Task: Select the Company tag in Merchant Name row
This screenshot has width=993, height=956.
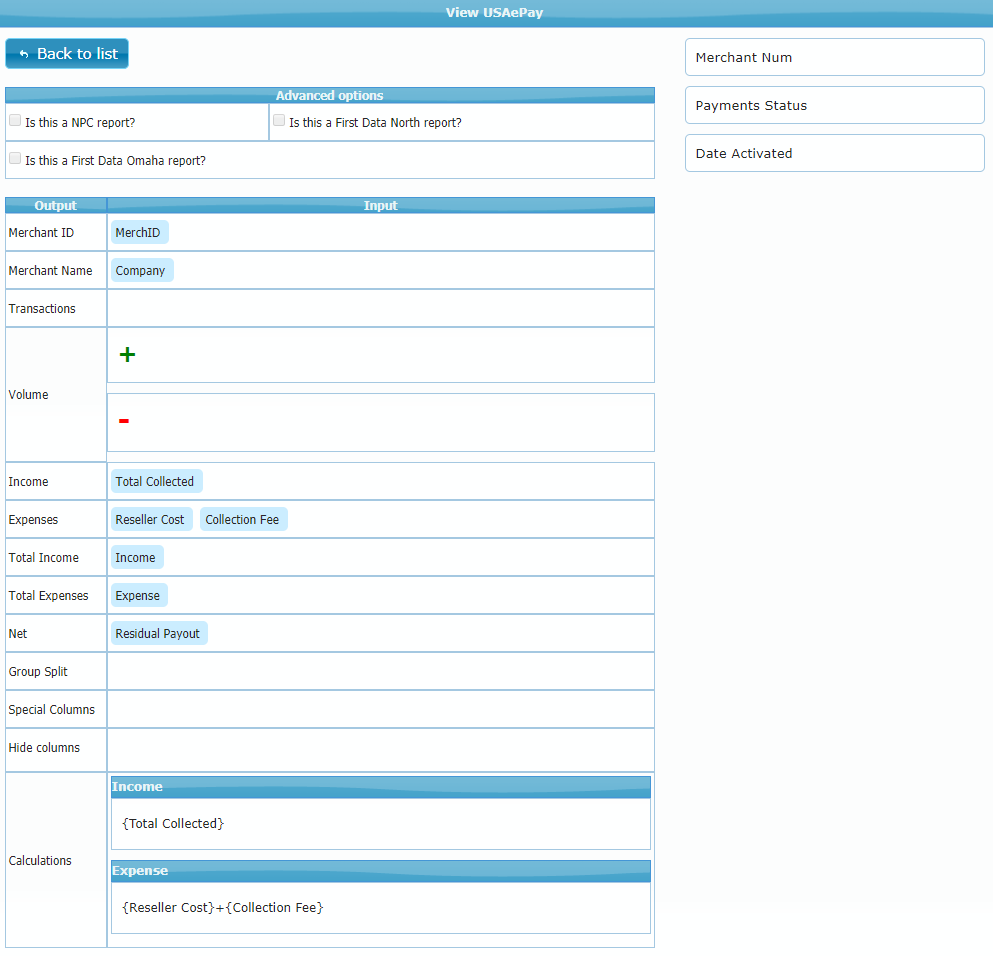Action: click(x=141, y=270)
